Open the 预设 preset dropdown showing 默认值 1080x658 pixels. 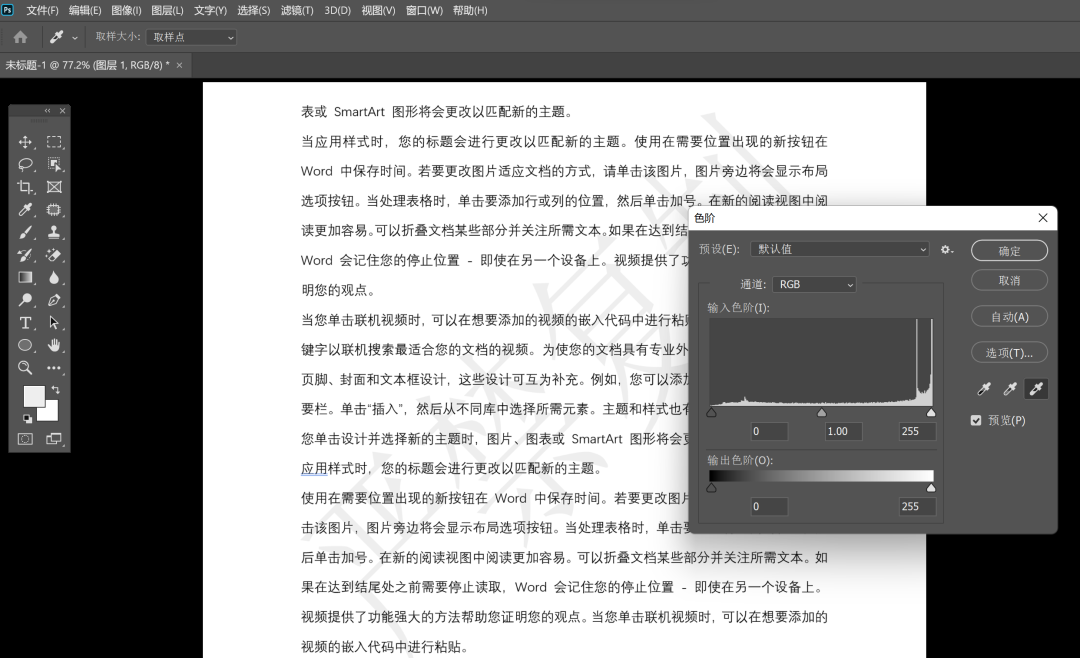pyautogui.click(x=840, y=248)
